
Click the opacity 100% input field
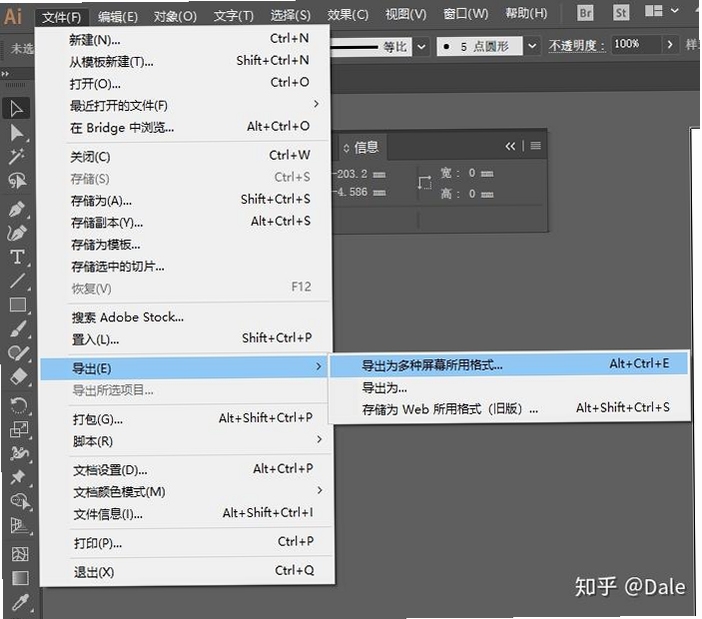[x=636, y=44]
